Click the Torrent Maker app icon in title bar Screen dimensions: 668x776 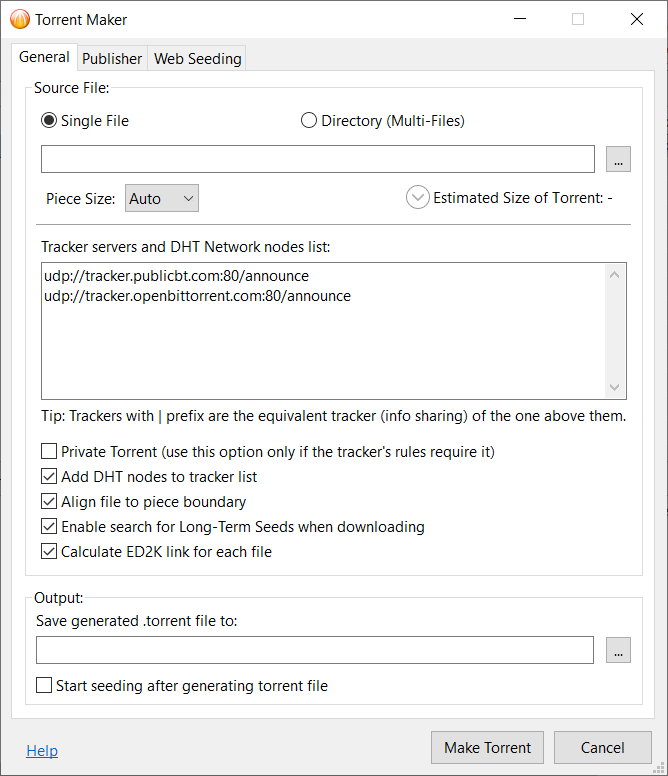[19, 19]
